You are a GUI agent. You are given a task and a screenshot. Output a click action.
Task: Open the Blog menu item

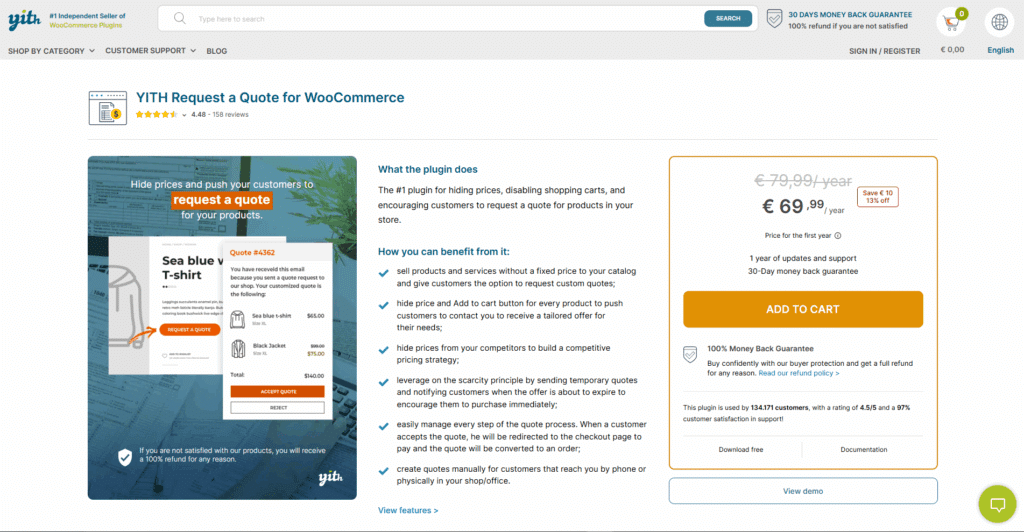(217, 50)
